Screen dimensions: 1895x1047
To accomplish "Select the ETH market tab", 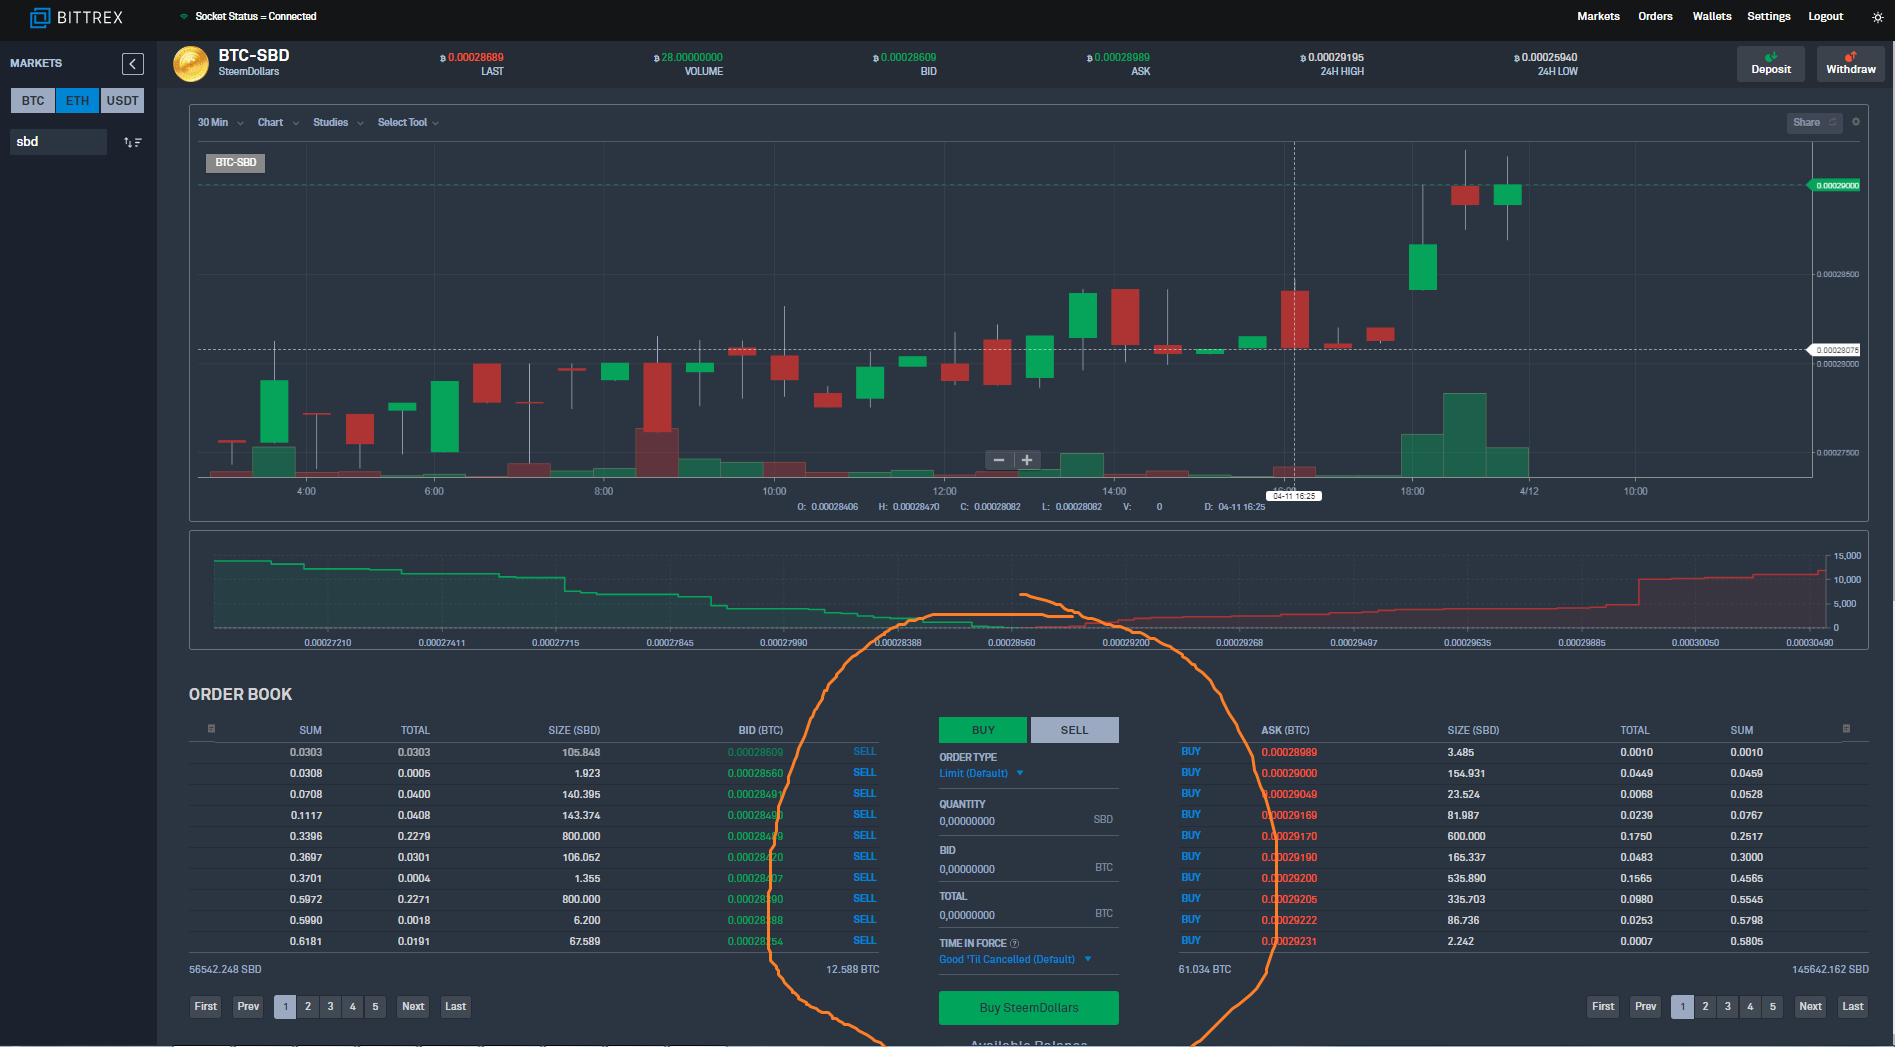I will (77, 101).
